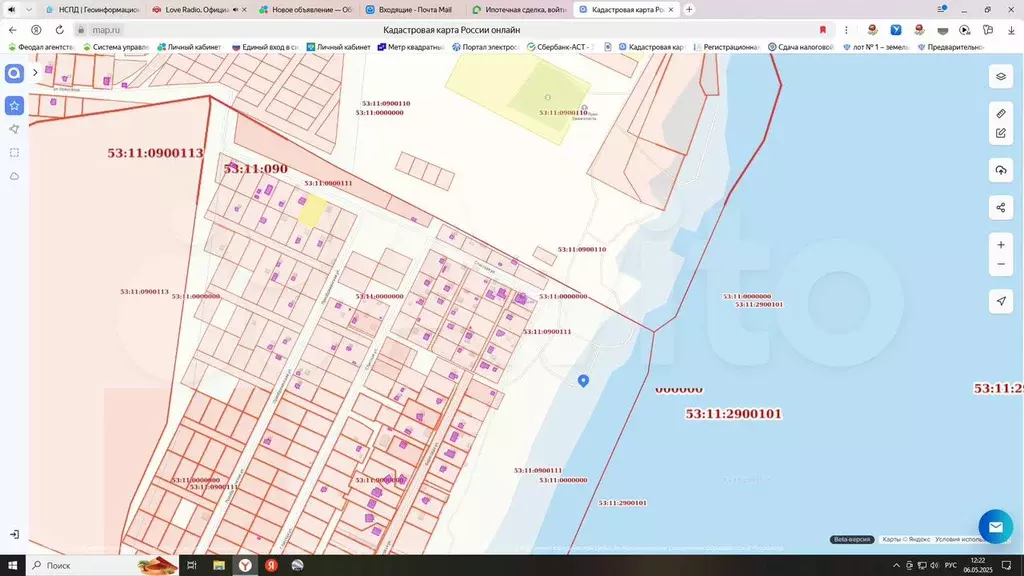
Task: Open the browser page options menu
Action: [x=846, y=30]
